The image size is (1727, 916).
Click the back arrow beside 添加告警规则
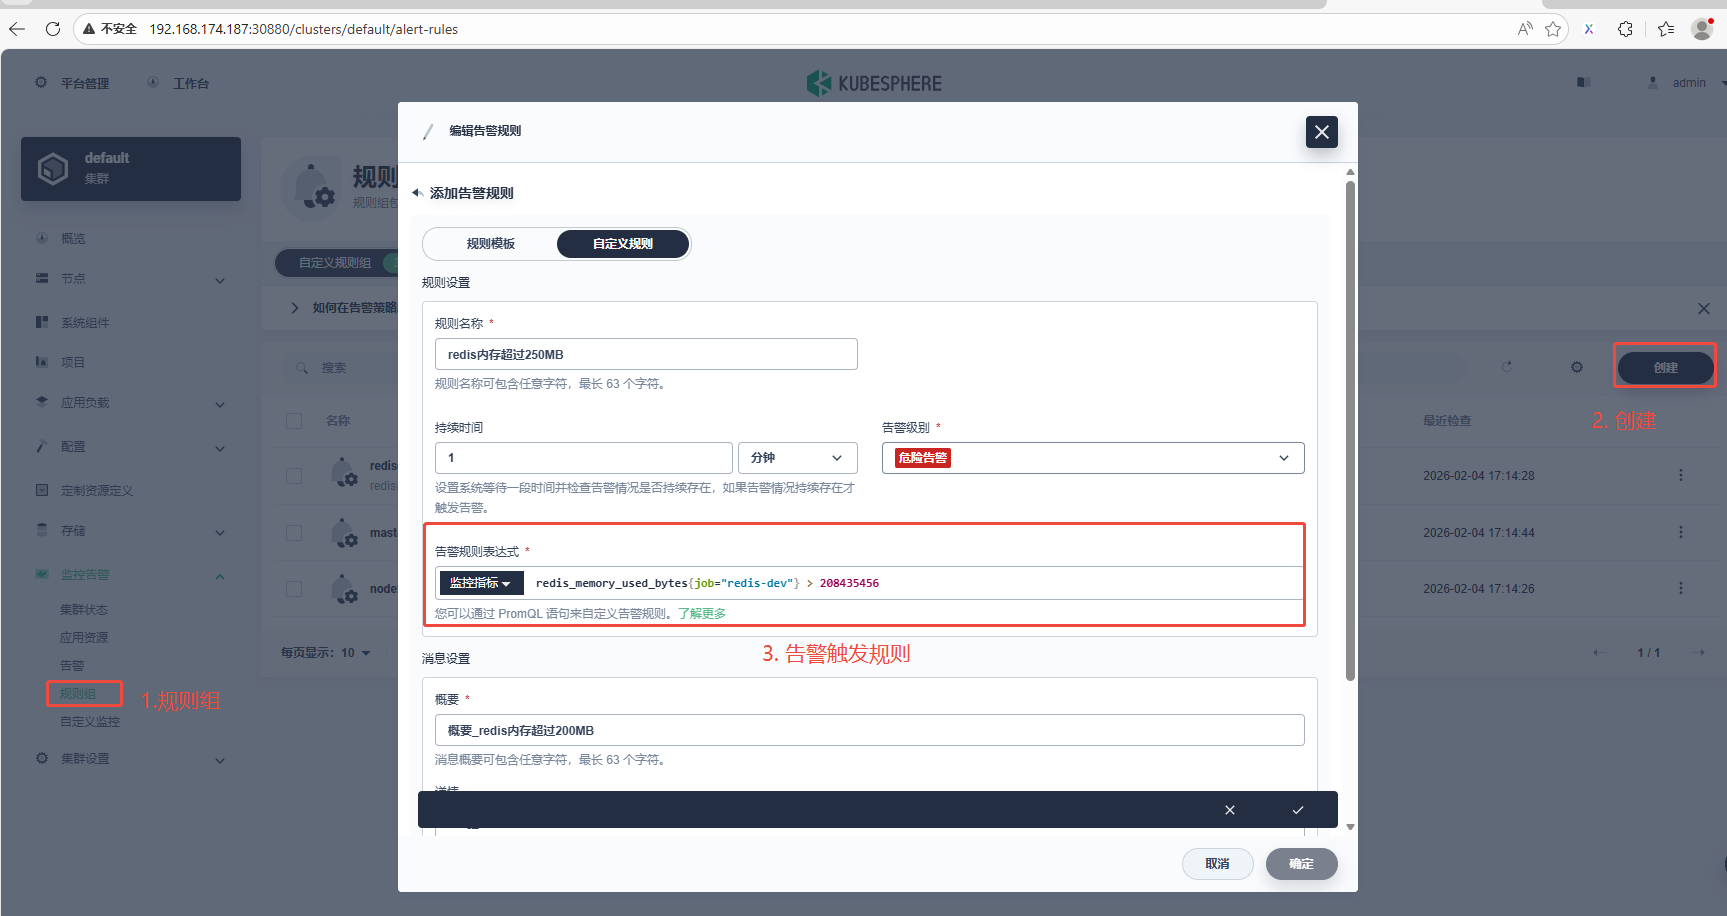click(x=417, y=193)
